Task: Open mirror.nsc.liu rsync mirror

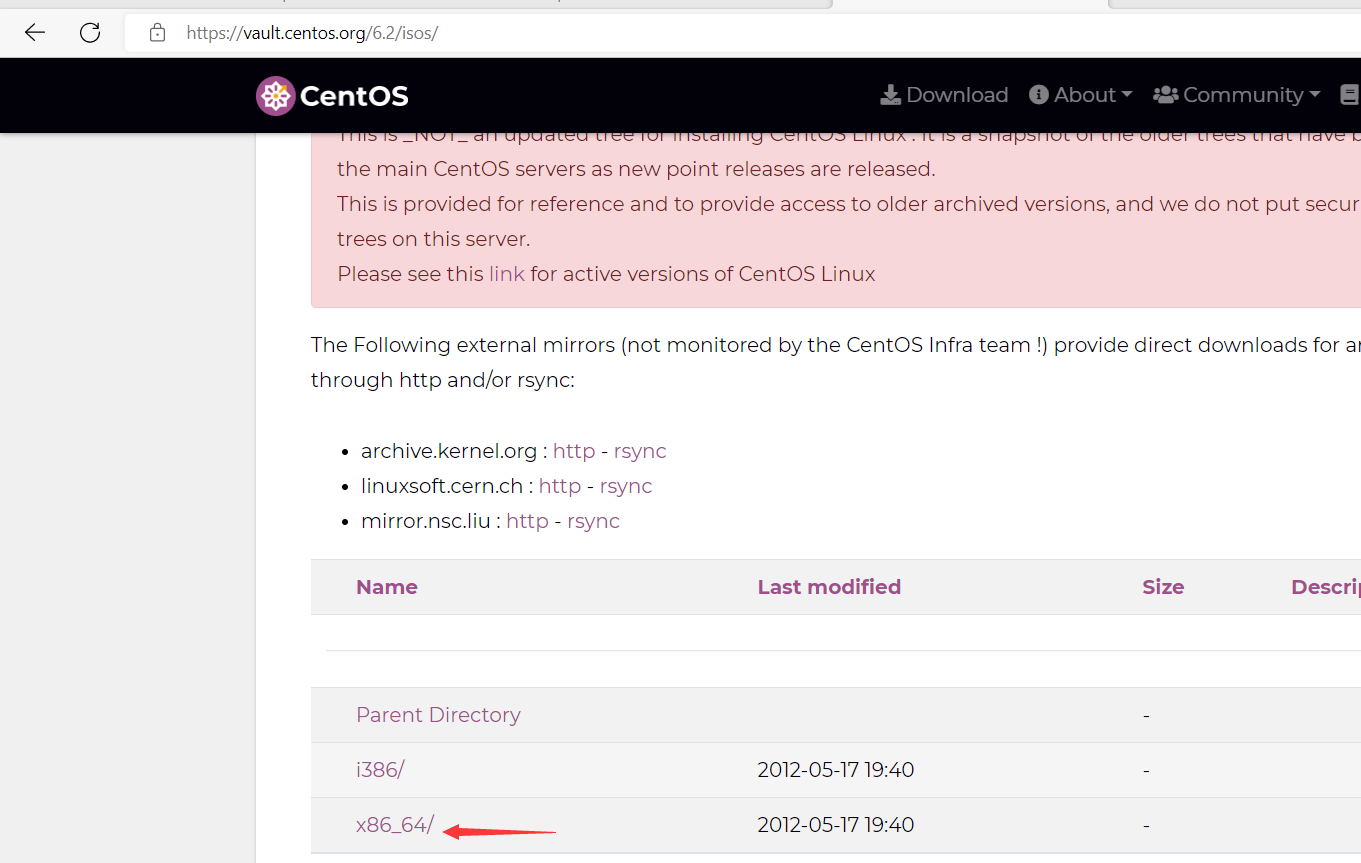Action: (594, 521)
